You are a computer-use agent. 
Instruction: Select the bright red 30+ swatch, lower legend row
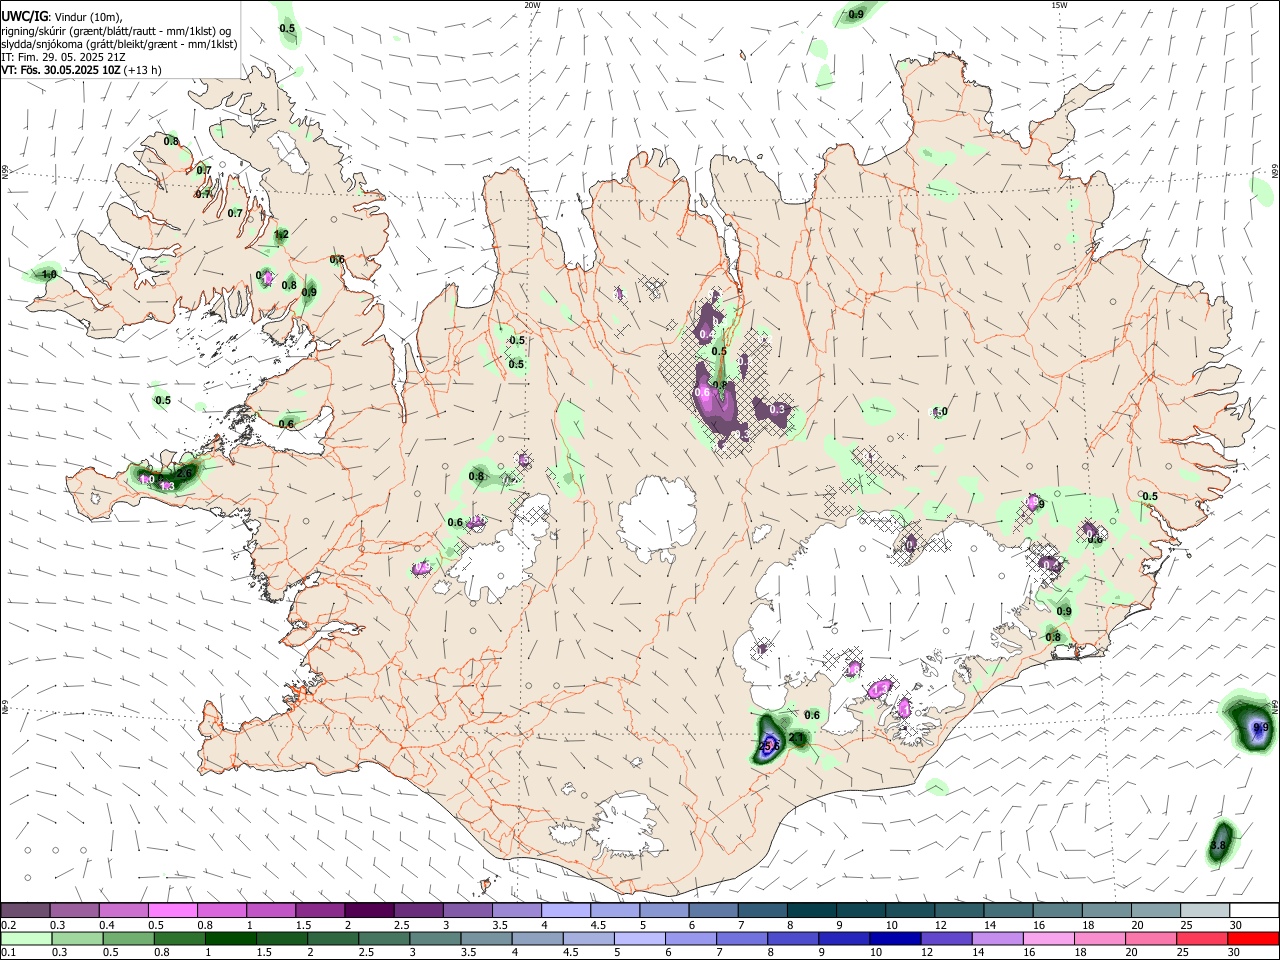click(x=1253, y=938)
